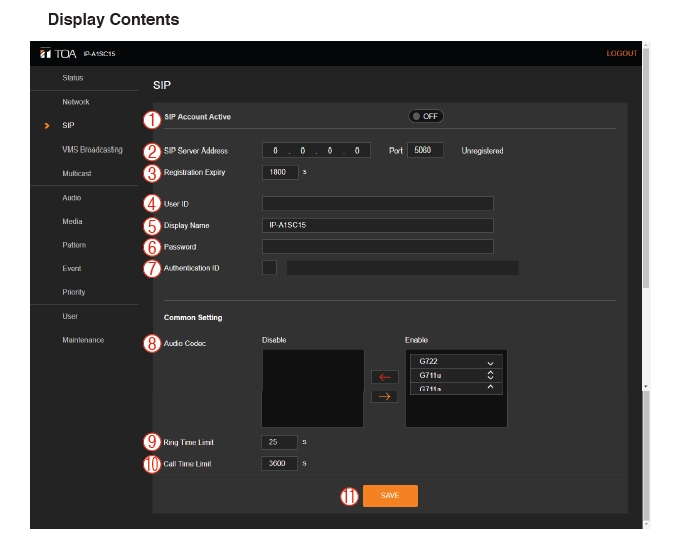Click the up/down chevrons on G711u codec

490,375
